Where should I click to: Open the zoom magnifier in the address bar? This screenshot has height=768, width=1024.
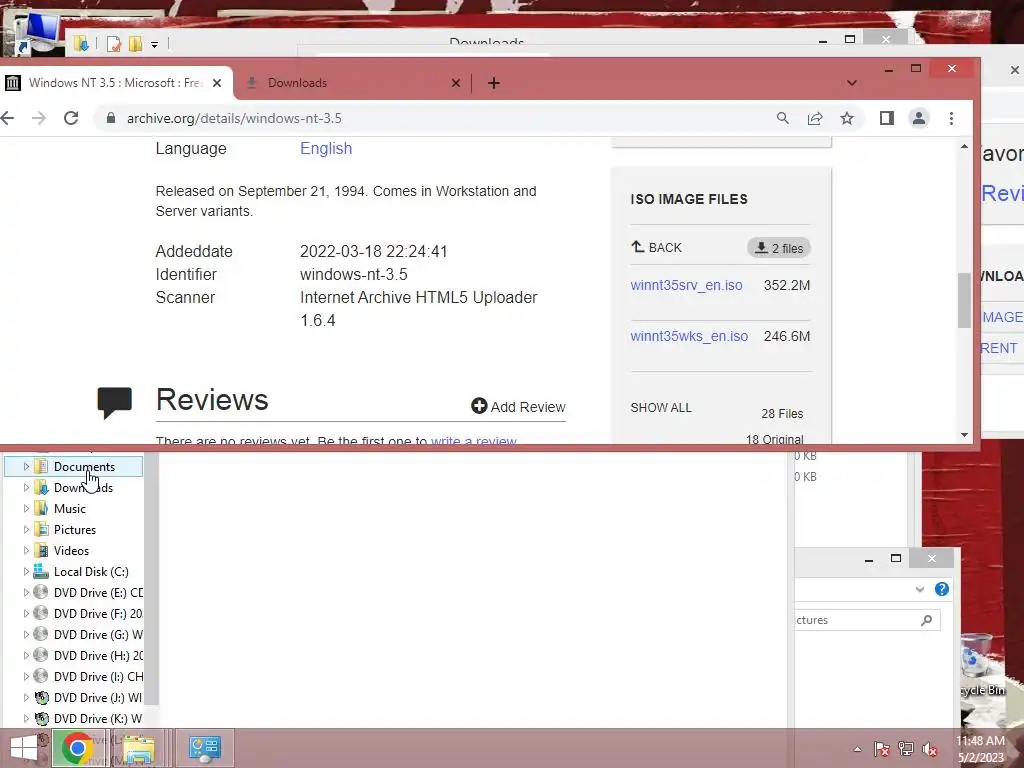pos(782,118)
